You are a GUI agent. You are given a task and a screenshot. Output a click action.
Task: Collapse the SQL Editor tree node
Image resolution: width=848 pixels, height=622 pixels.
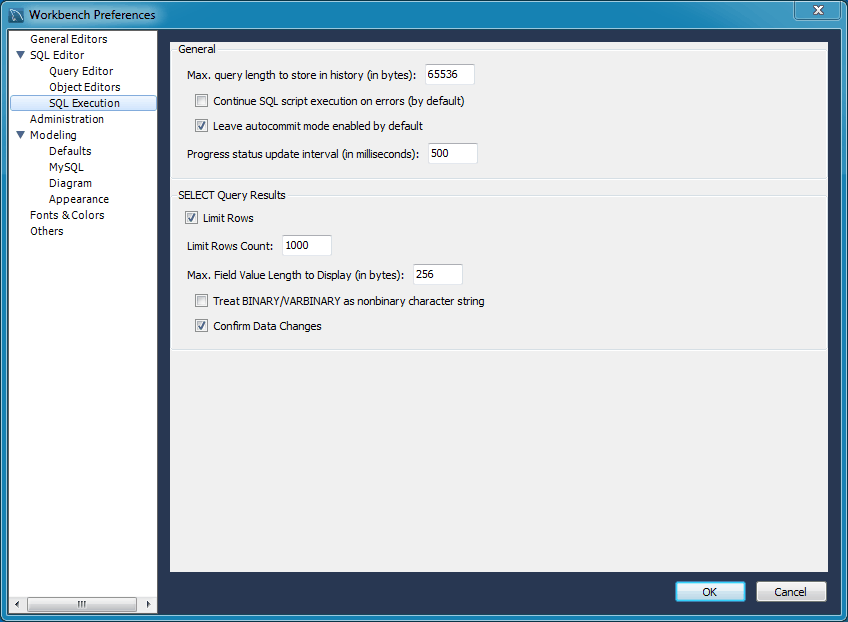tap(21, 55)
